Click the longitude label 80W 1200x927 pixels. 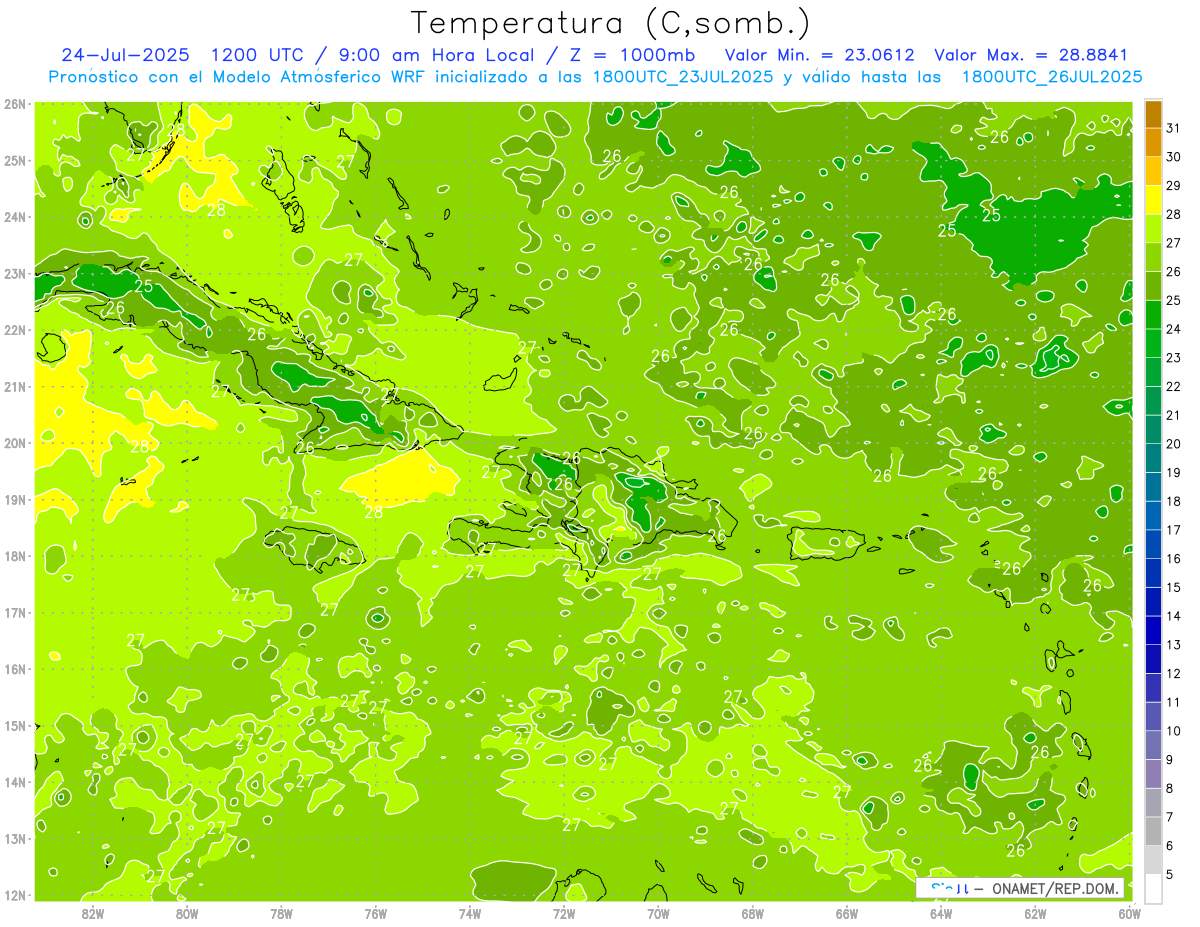[187, 912]
